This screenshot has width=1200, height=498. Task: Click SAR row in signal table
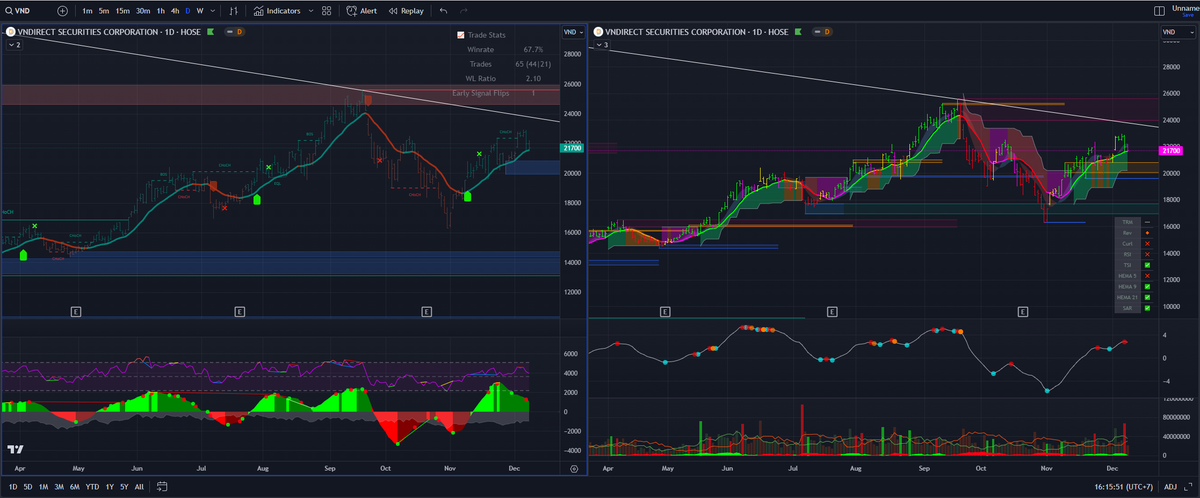[x=1136, y=308]
